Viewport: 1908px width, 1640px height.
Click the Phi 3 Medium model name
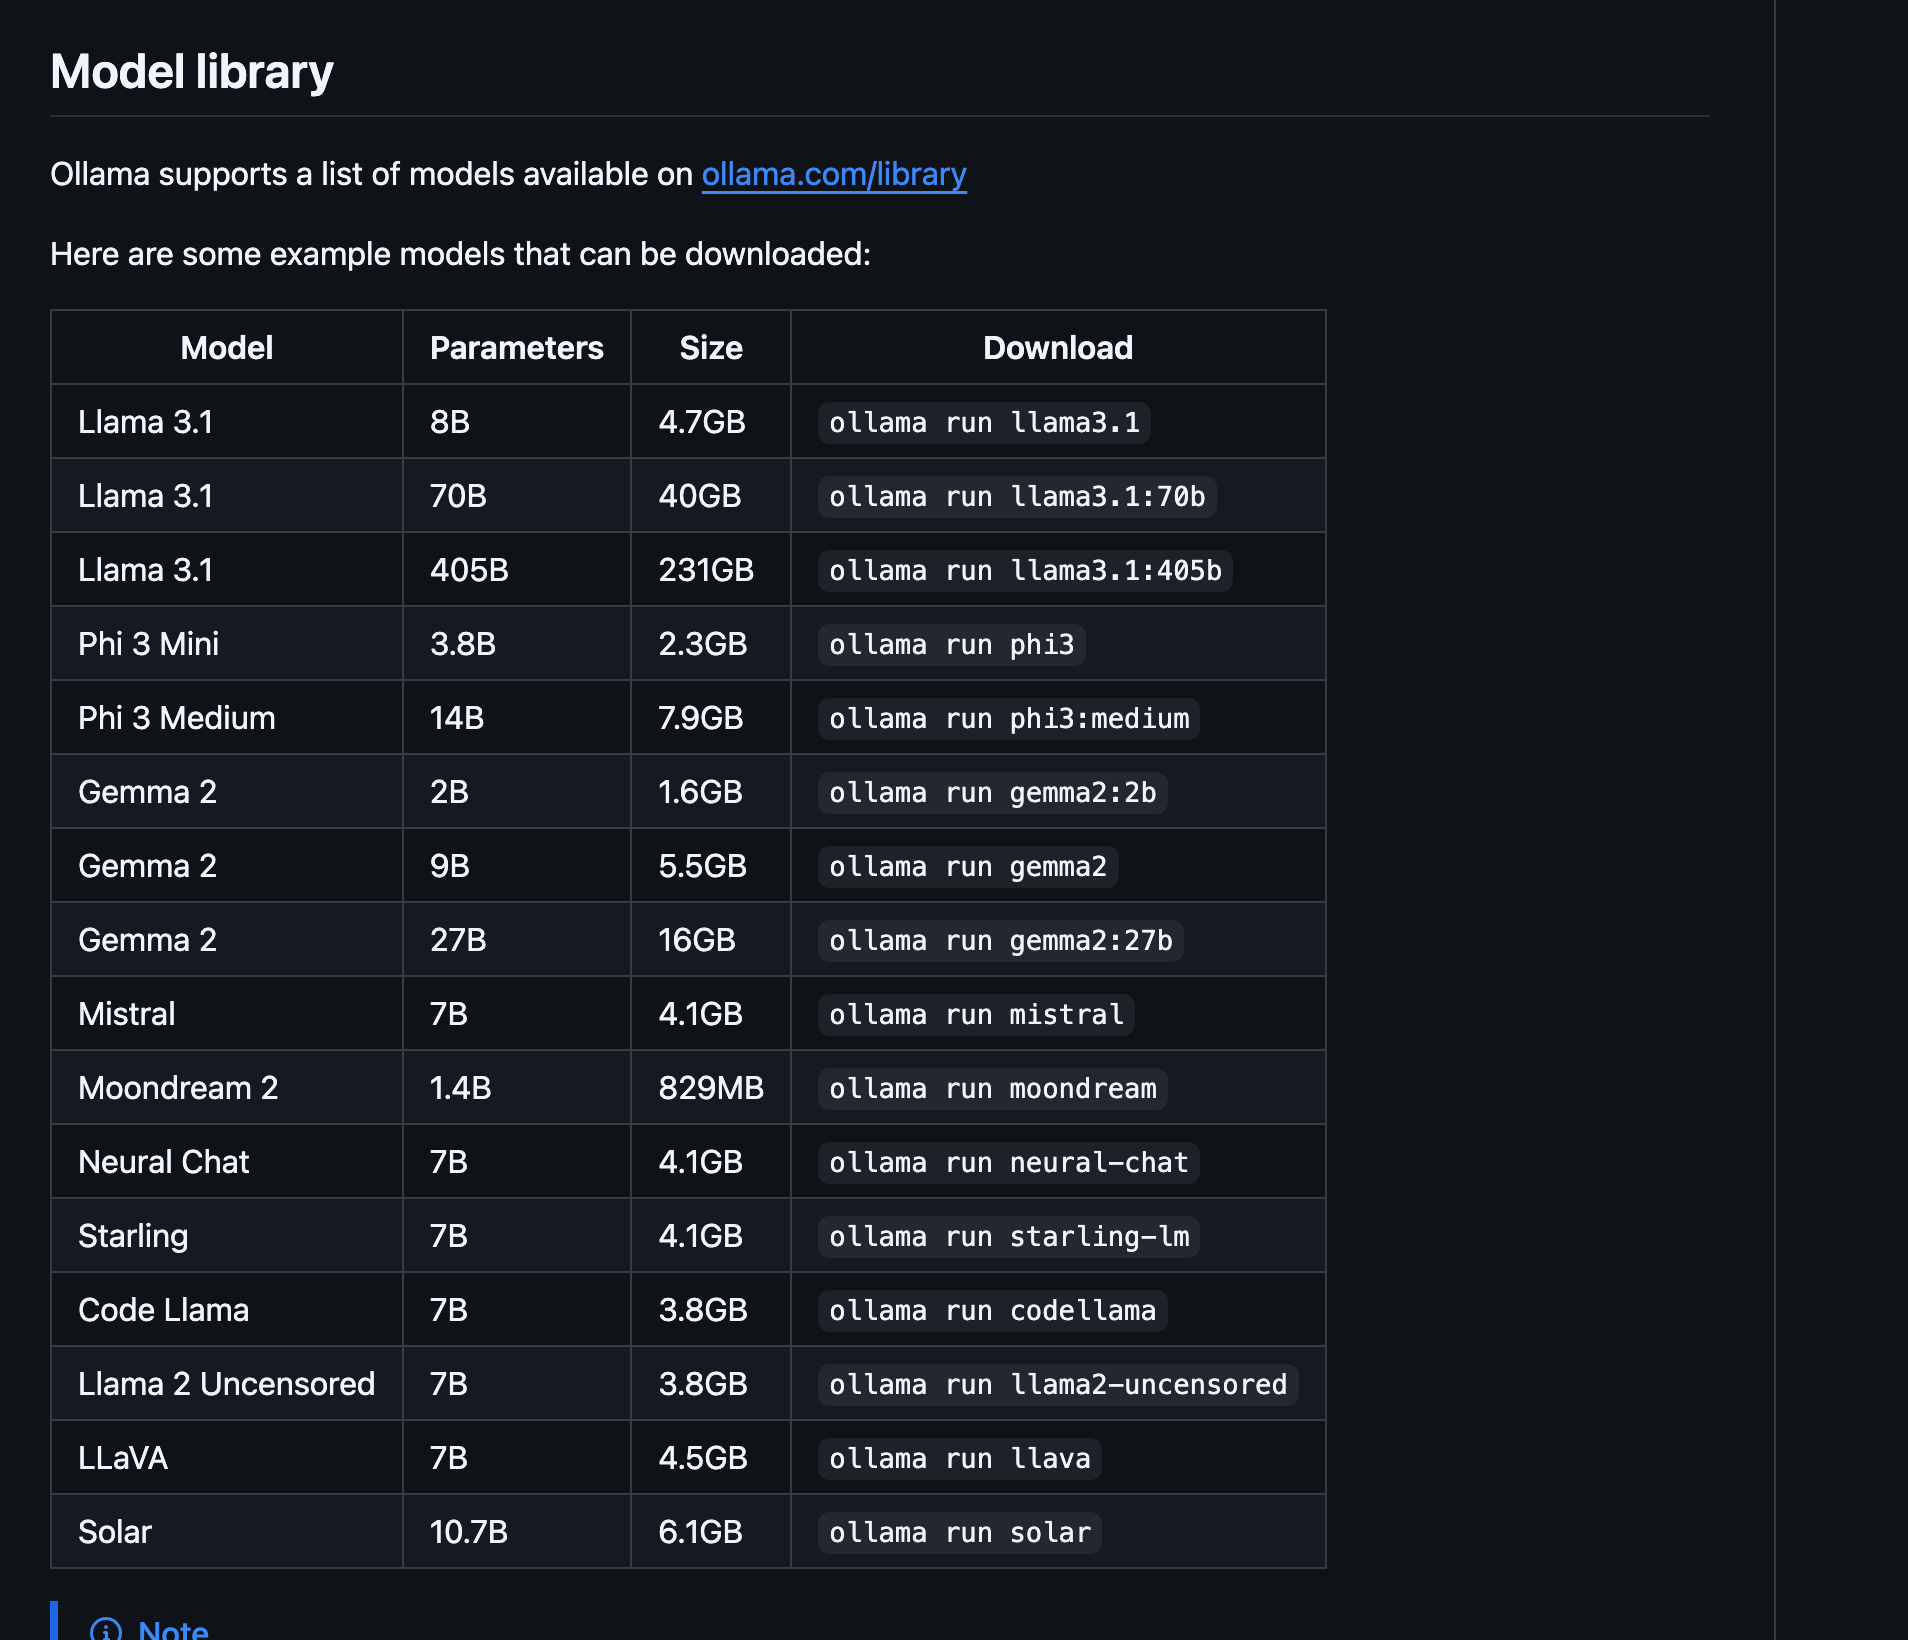pos(177,718)
